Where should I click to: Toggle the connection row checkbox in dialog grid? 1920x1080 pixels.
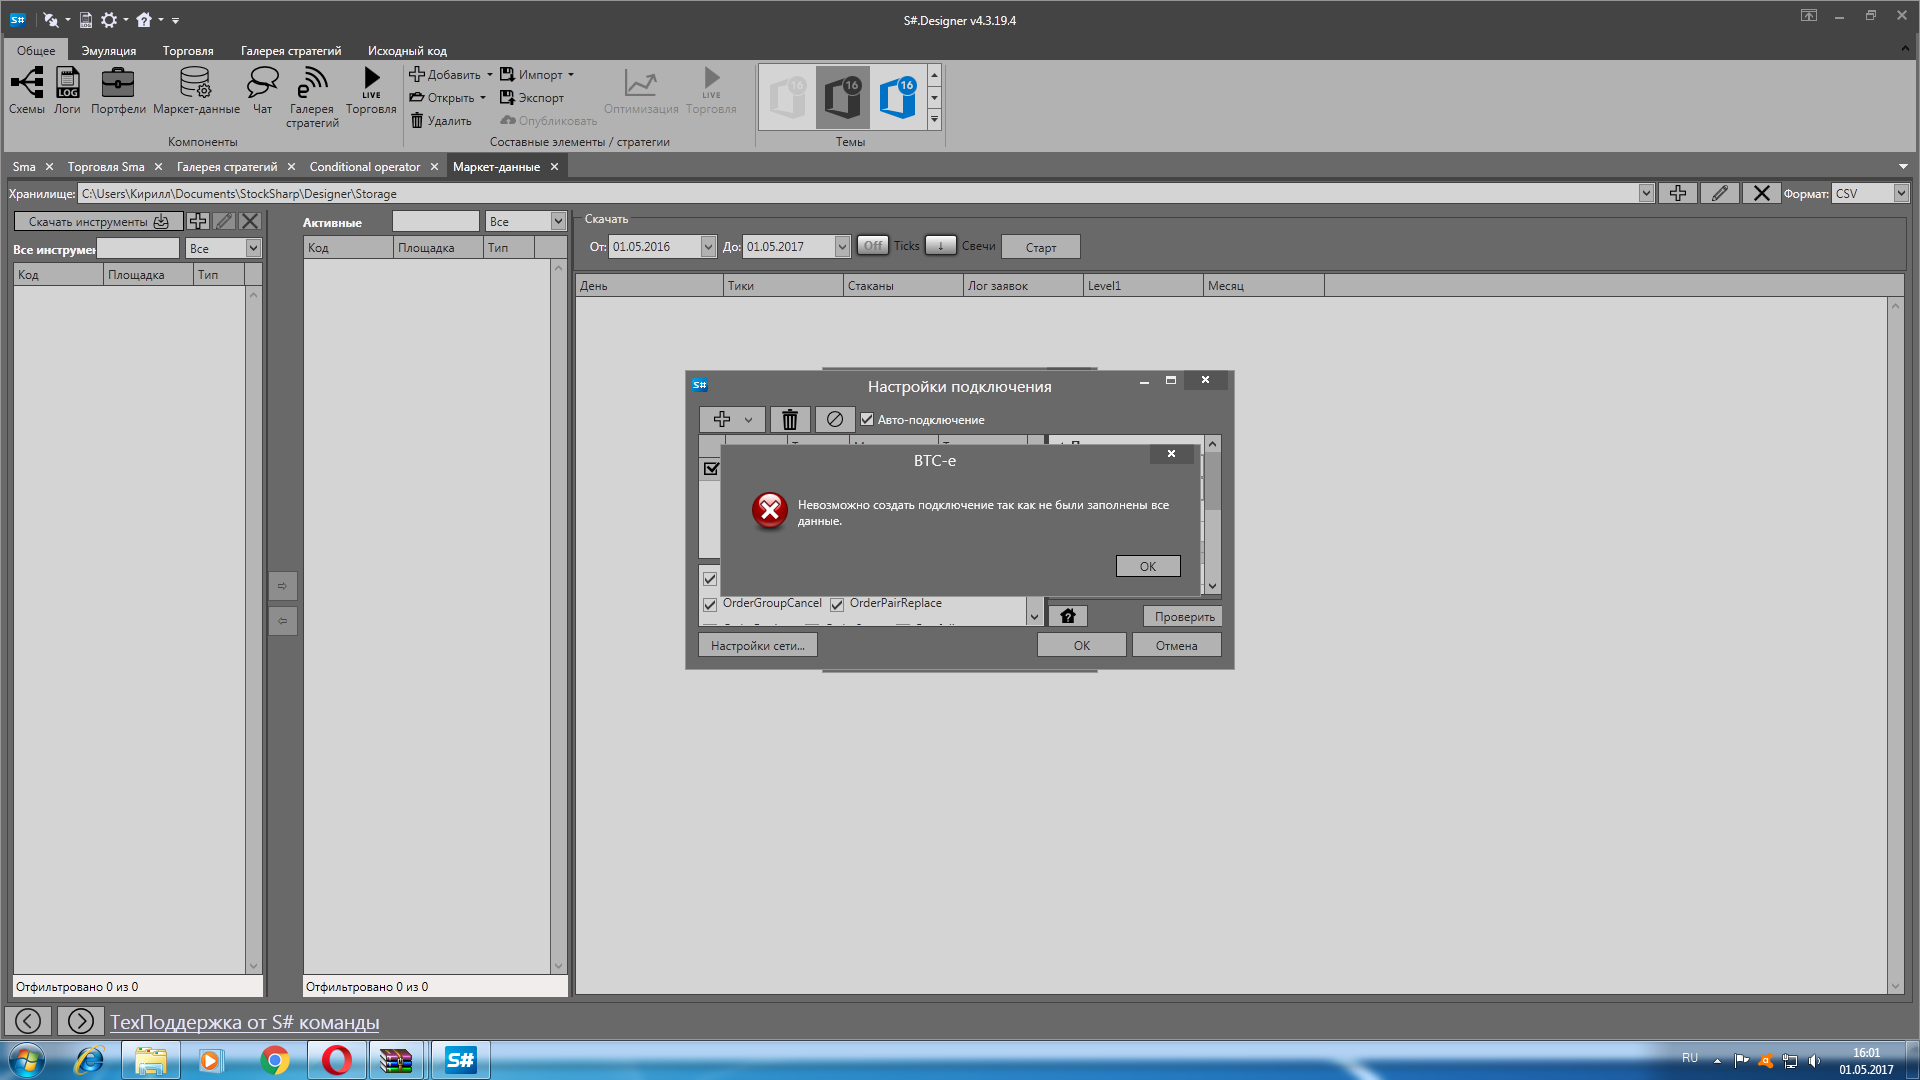pyautogui.click(x=711, y=468)
